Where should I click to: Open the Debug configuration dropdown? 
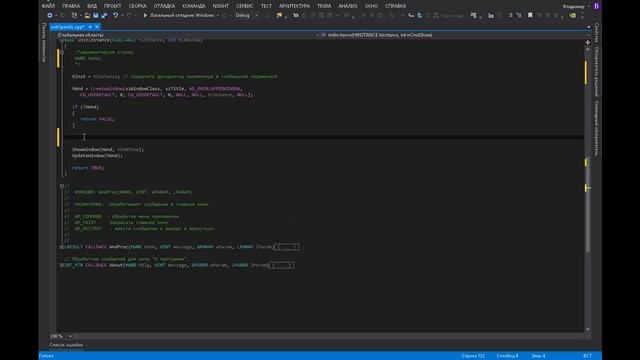tap(247, 16)
